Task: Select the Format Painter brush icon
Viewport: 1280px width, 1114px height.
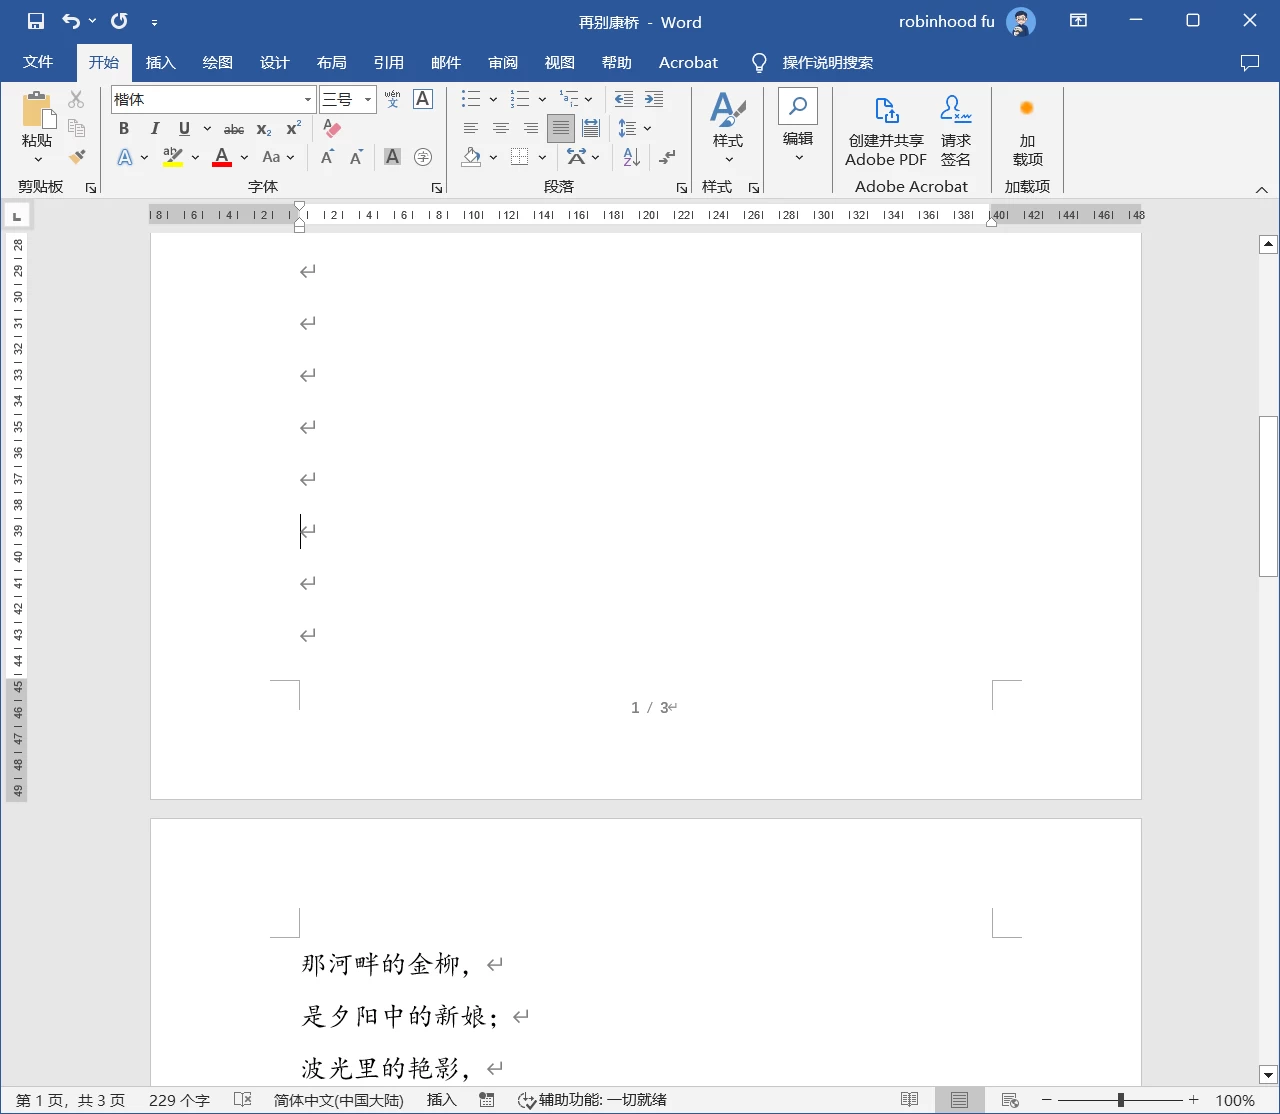Action: 77,157
